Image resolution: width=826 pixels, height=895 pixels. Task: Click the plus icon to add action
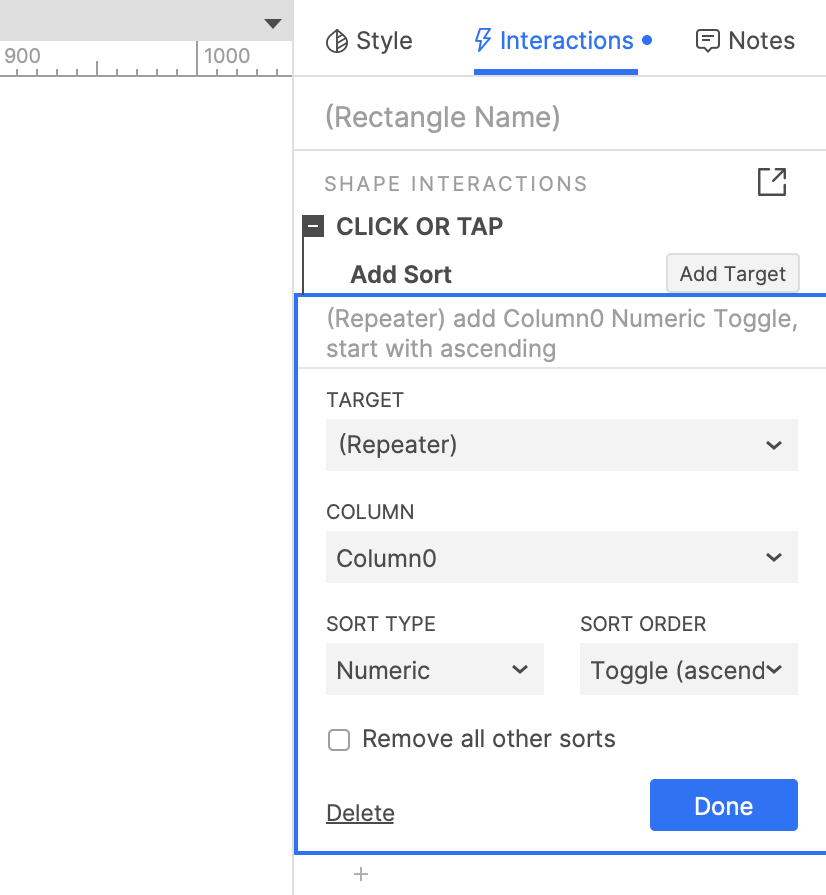coord(361,875)
